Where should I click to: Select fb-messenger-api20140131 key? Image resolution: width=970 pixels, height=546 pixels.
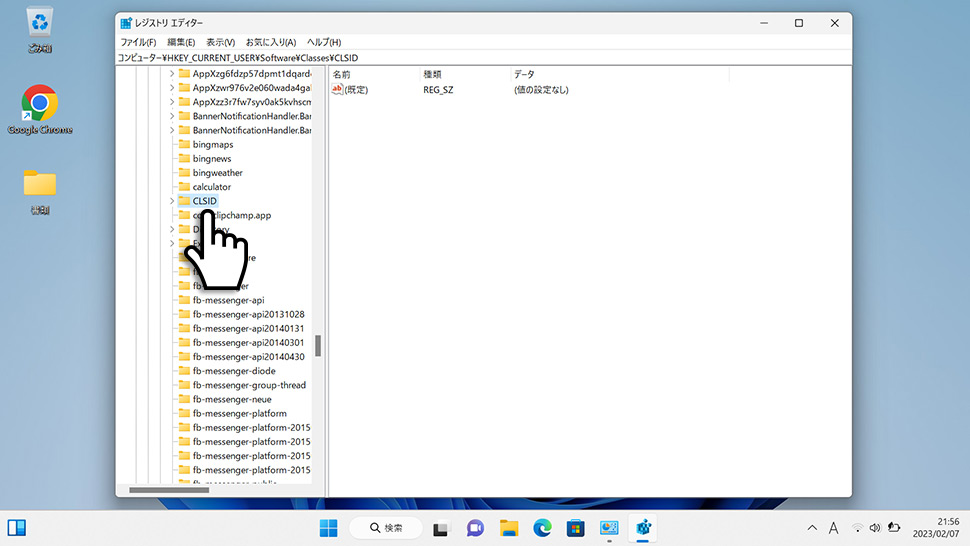pos(248,329)
